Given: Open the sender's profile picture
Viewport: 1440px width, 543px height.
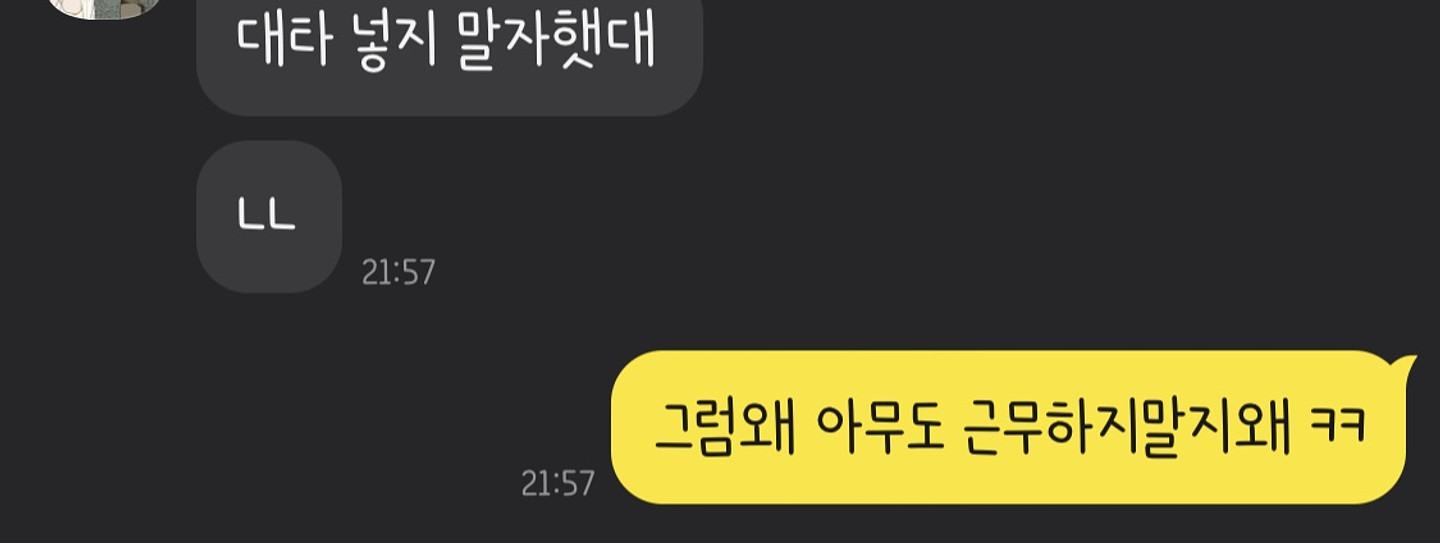Looking at the screenshot, I should click(106, 8).
